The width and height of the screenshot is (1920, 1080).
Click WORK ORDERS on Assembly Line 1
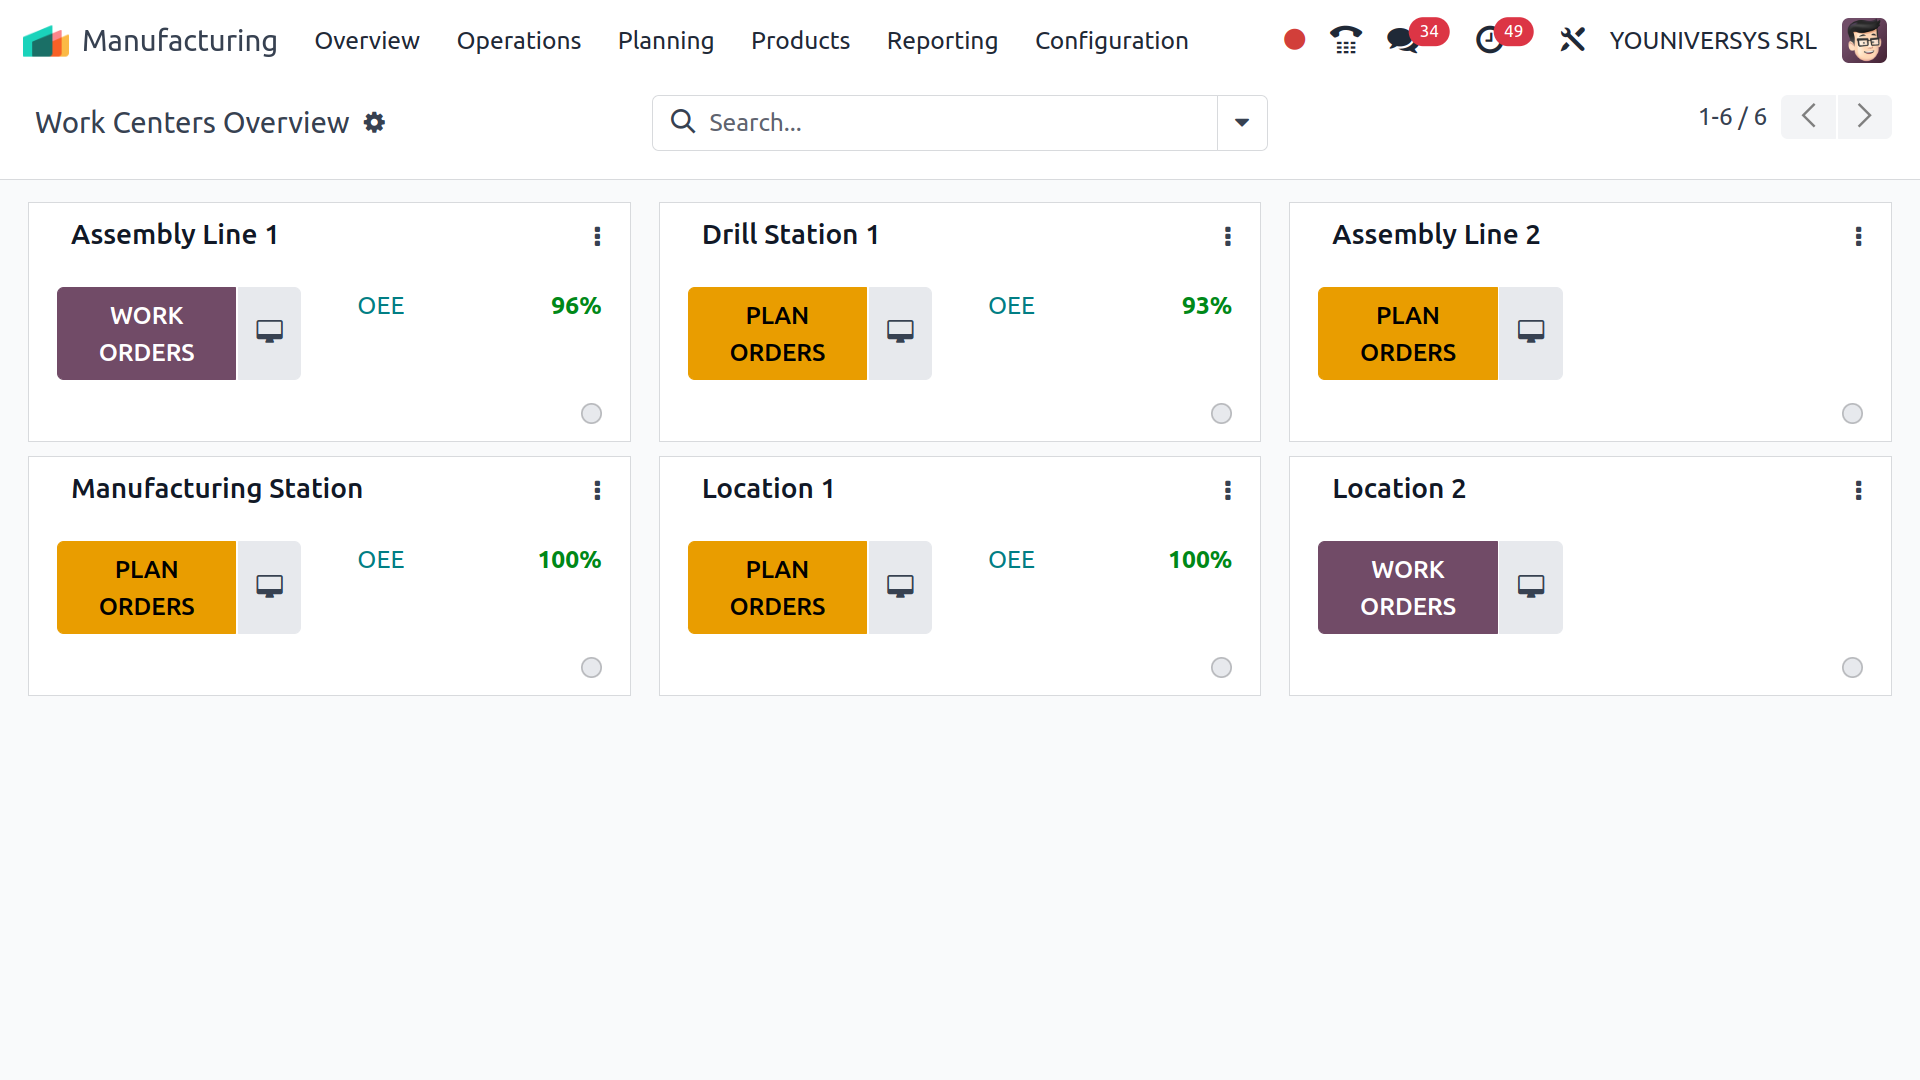(146, 333)
